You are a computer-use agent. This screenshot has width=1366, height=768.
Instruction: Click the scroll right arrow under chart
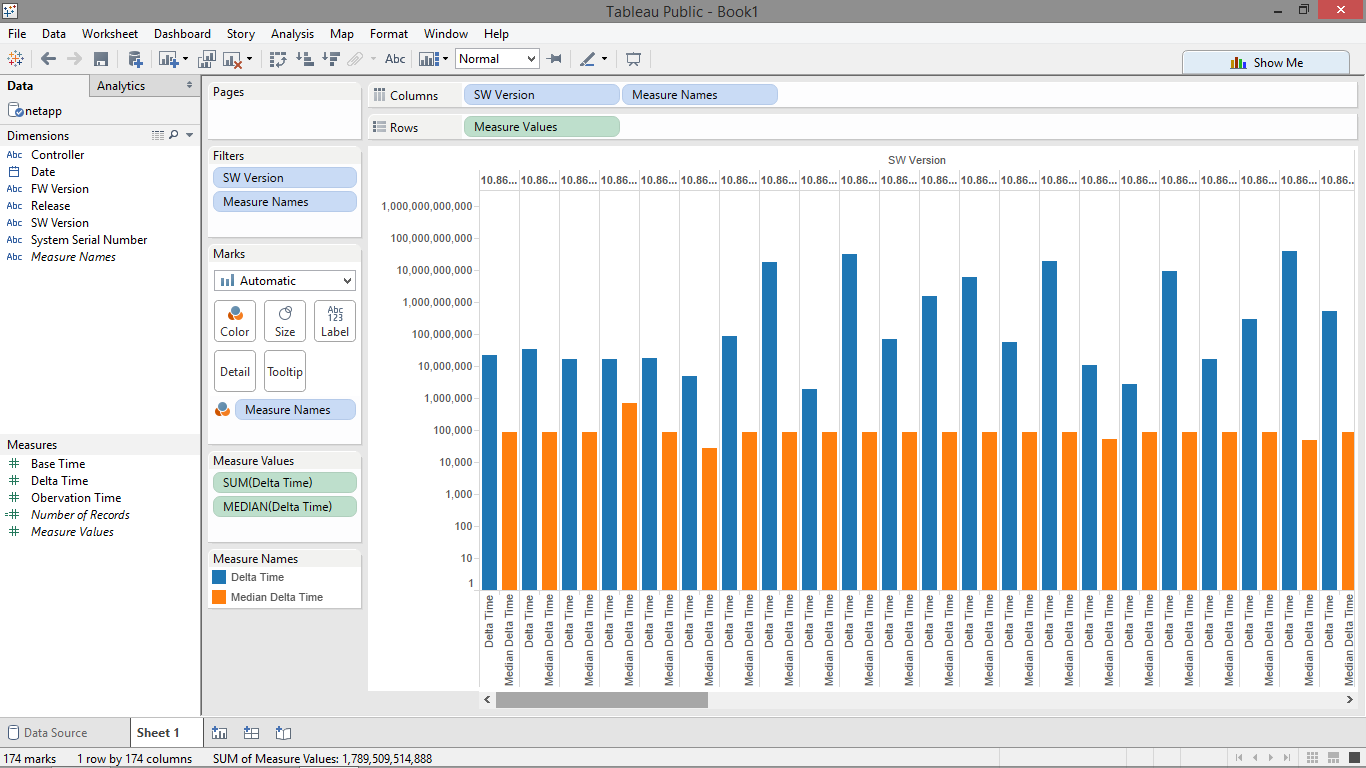click(x=1348, y=700)
